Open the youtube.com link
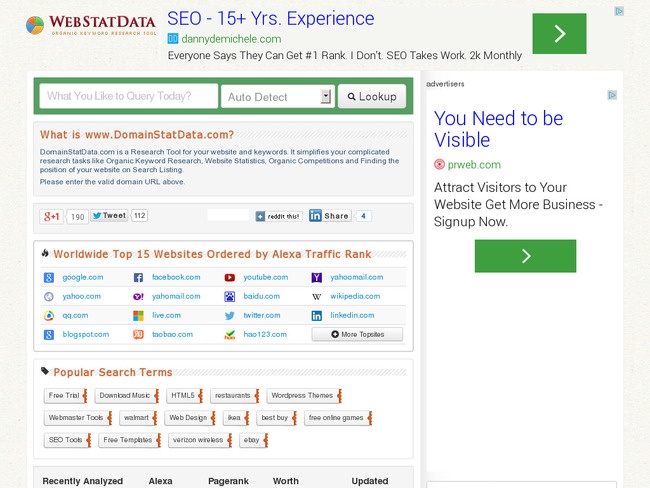 tap(266, 277)
